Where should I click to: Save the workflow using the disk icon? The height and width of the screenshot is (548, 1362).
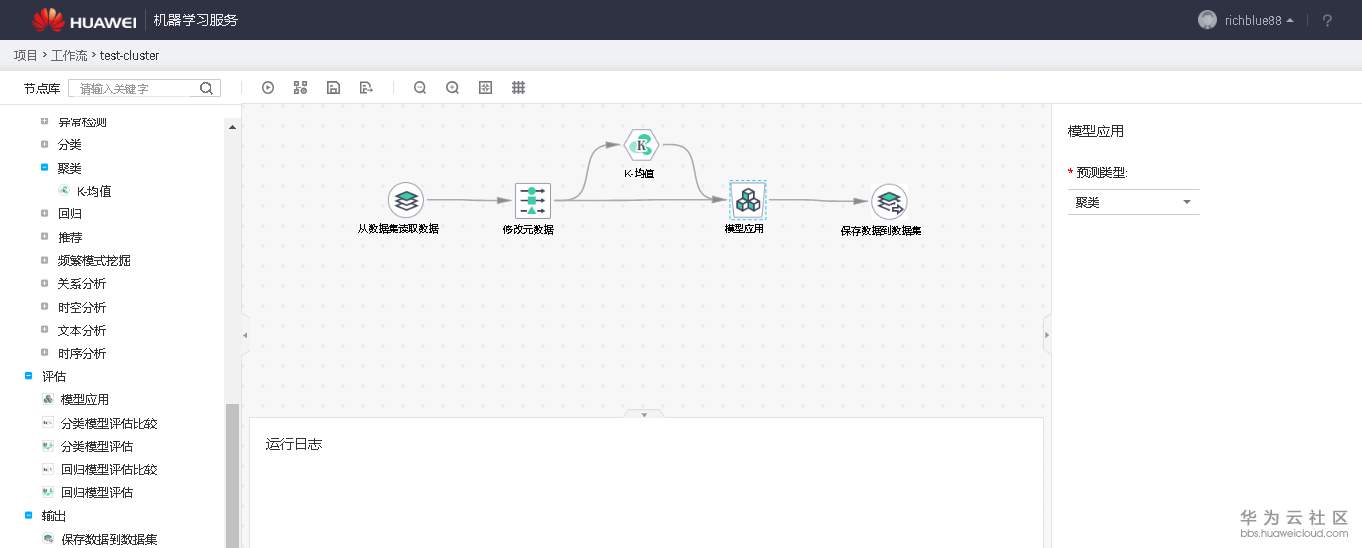pos(333,88)
